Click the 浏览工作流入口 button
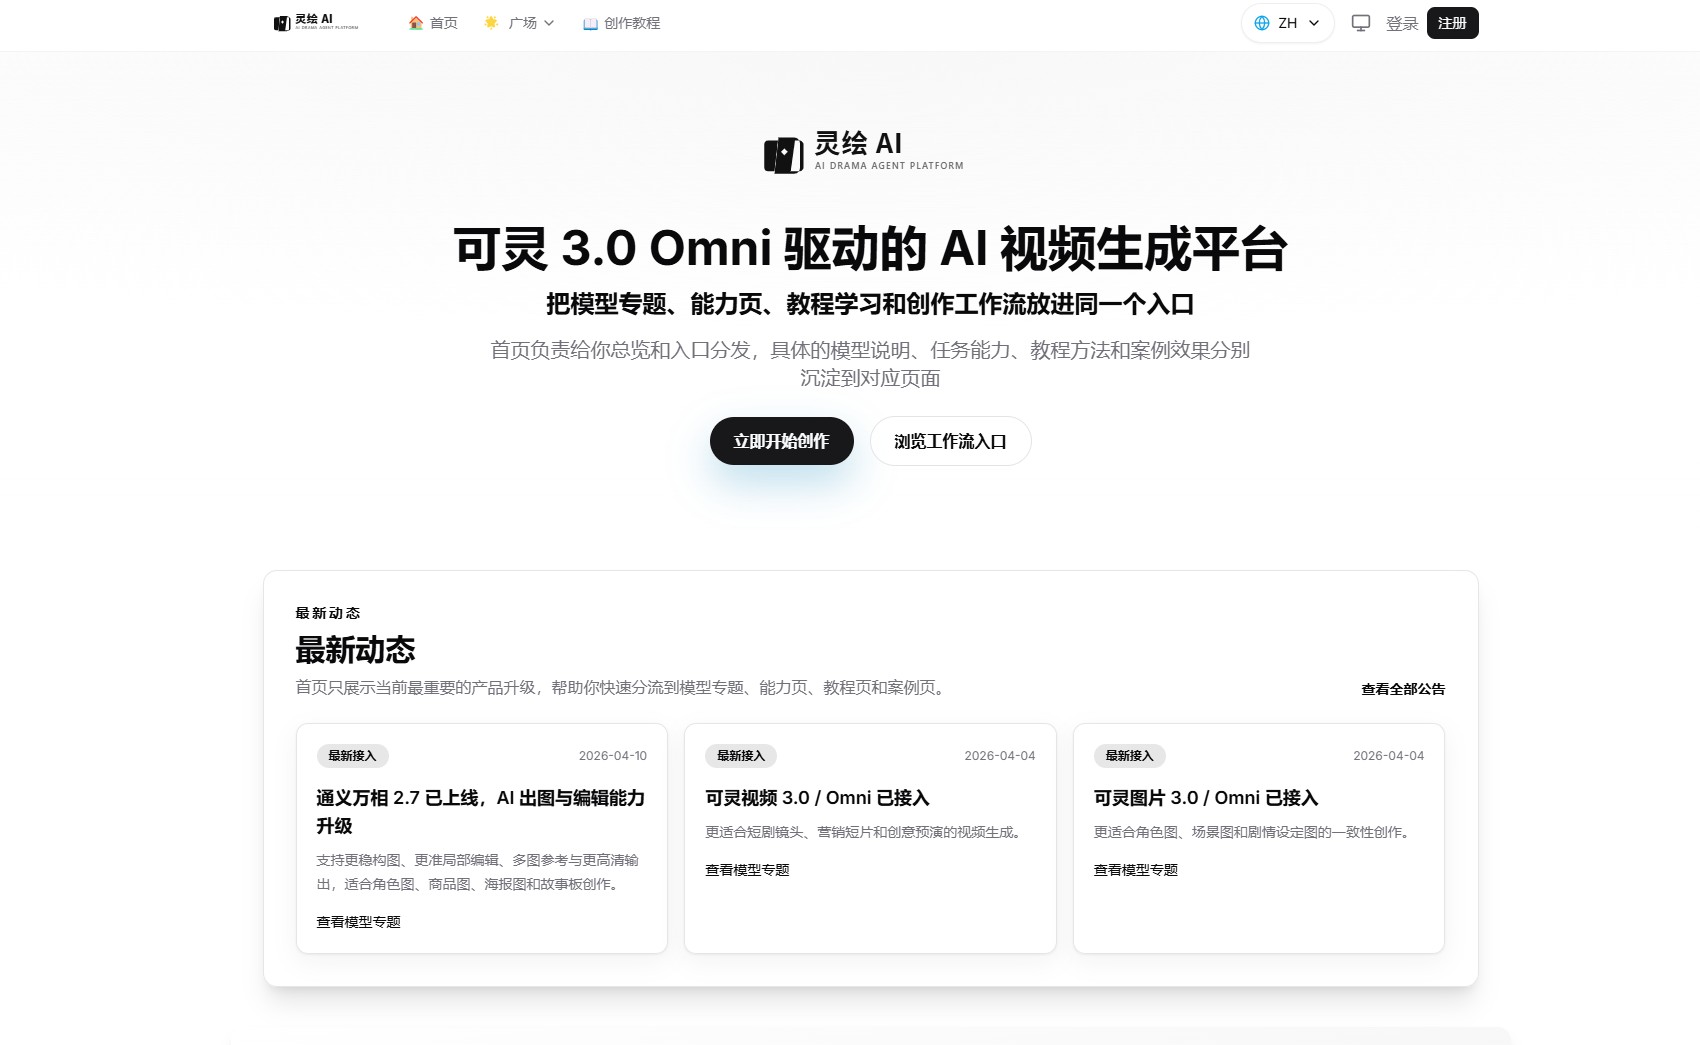Image resolution: width=1700 pixels, height=1045 pixels. (x=950, y=440)
